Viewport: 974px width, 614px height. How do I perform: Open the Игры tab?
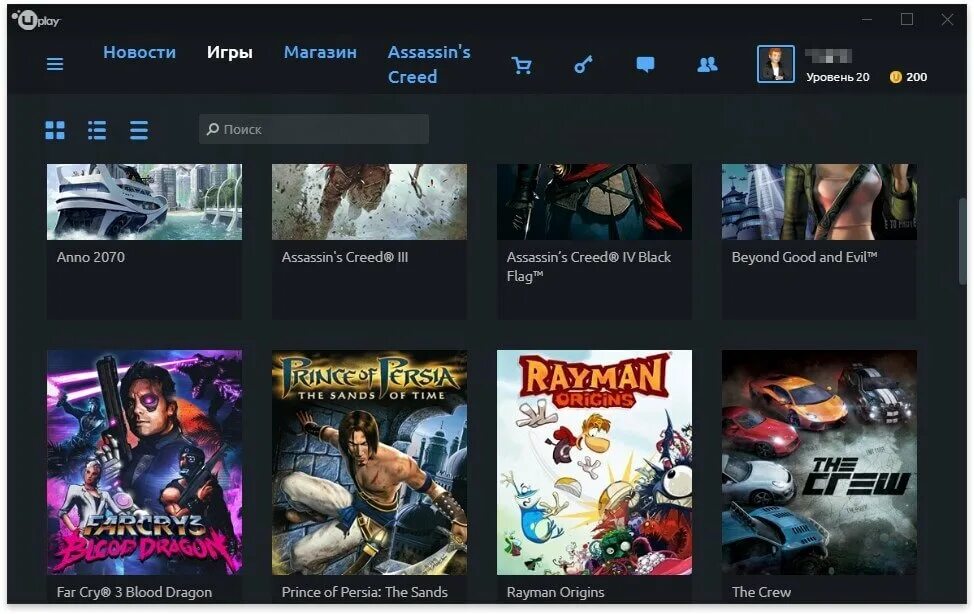(x=230, y=52)
